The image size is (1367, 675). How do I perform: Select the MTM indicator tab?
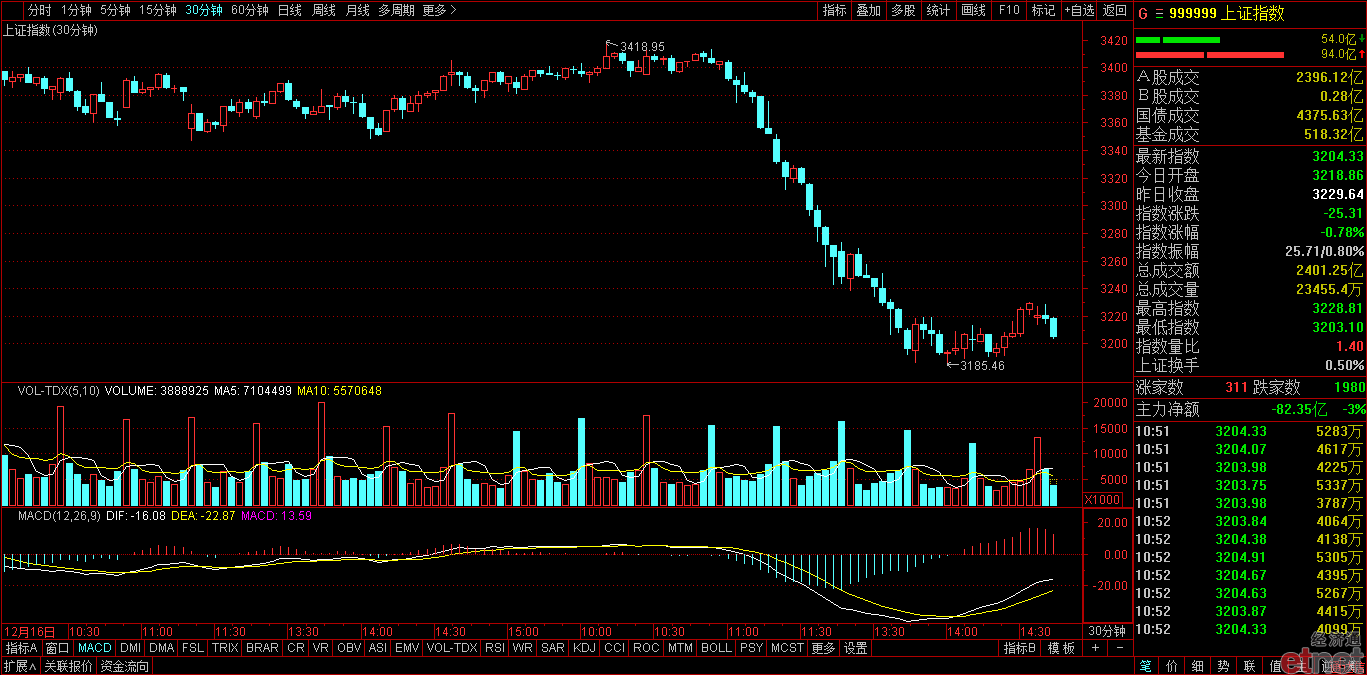pyautogui.click(x=680, y=648)
